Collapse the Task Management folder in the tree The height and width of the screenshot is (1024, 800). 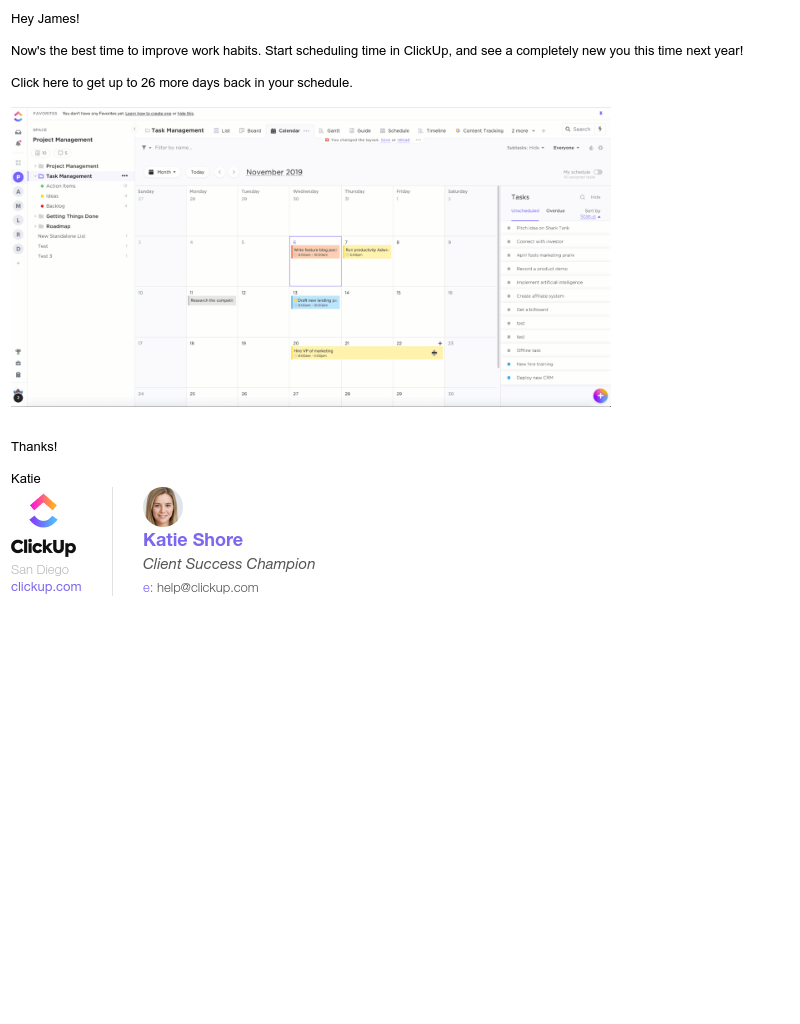35,176
